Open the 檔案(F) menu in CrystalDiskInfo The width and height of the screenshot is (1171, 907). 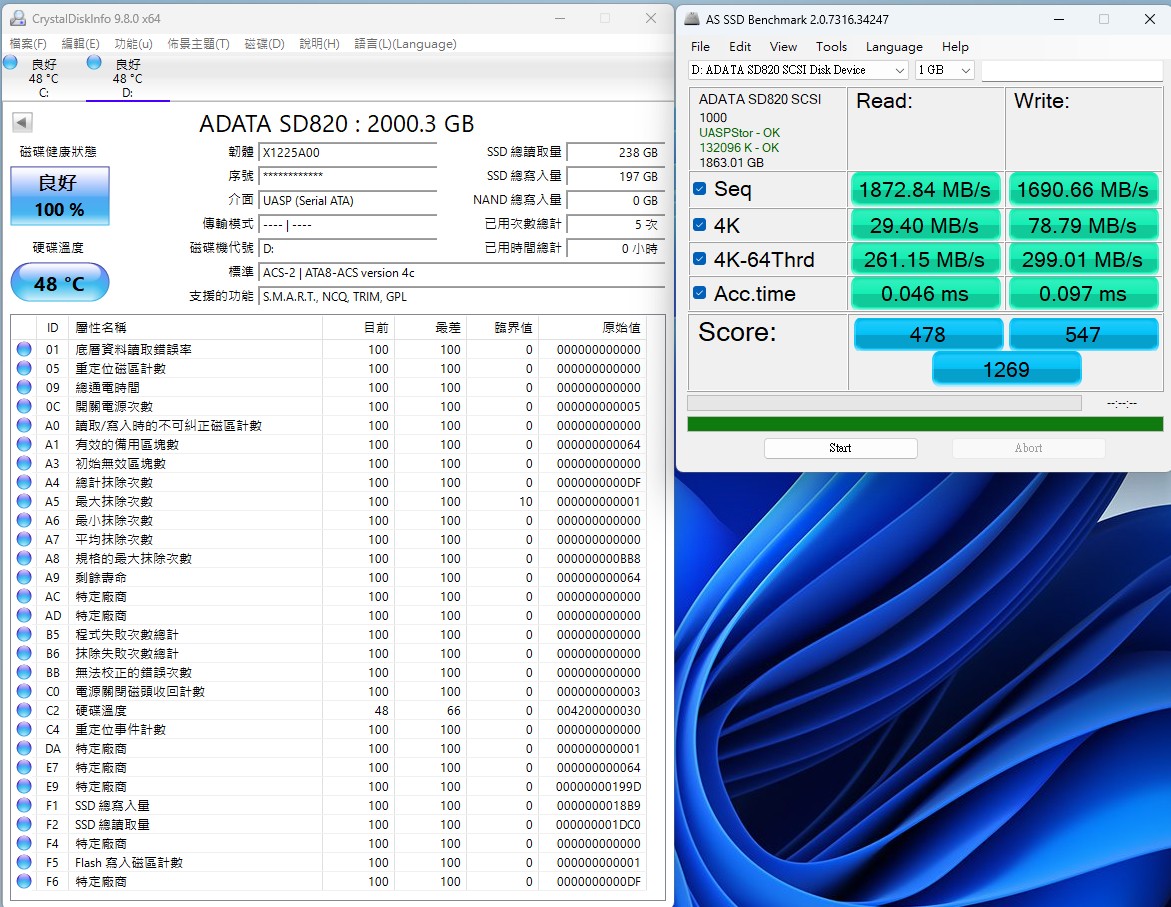[x=28, y=44]
